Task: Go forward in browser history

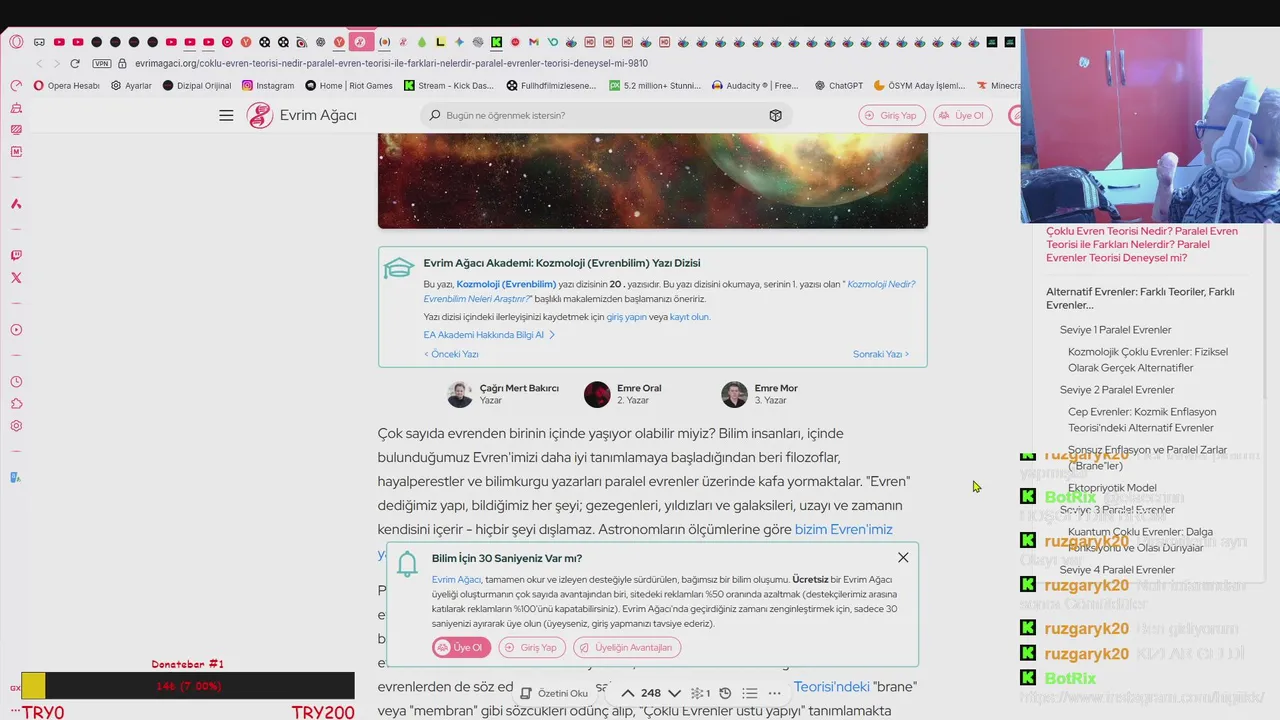Action: point(56,63)
